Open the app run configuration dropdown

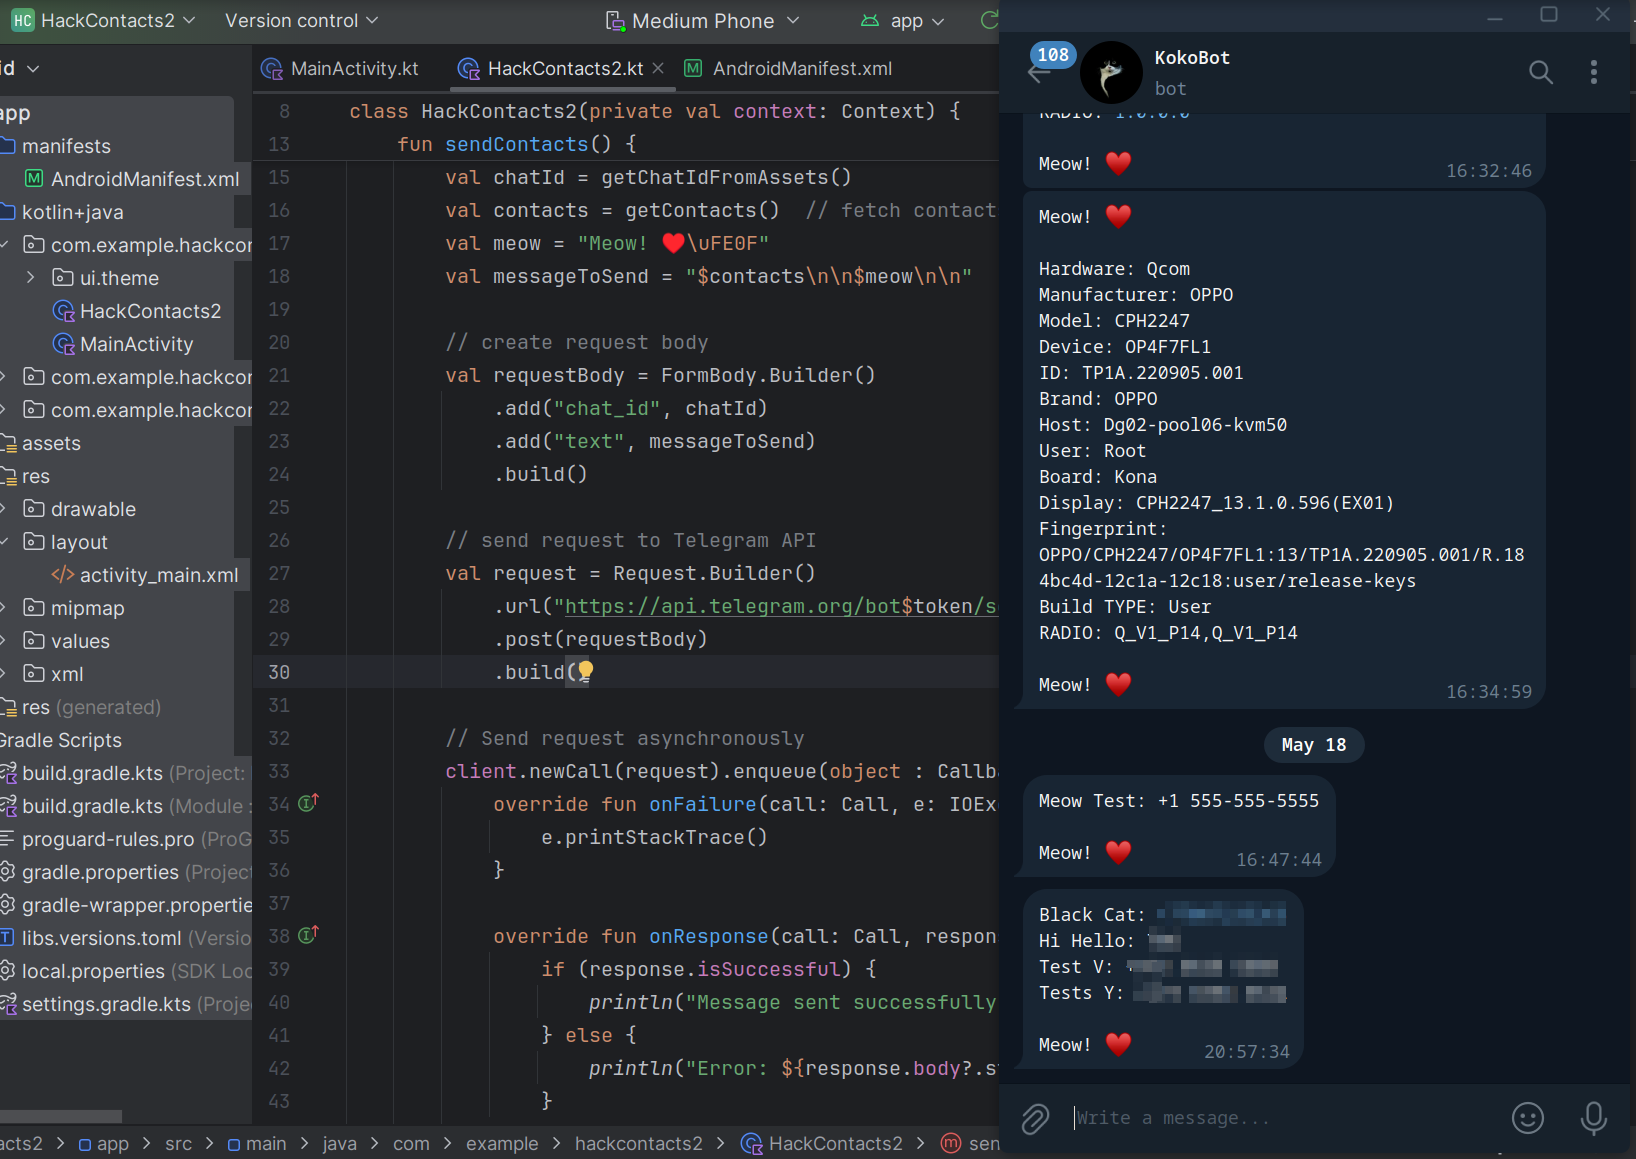point(904,20)
